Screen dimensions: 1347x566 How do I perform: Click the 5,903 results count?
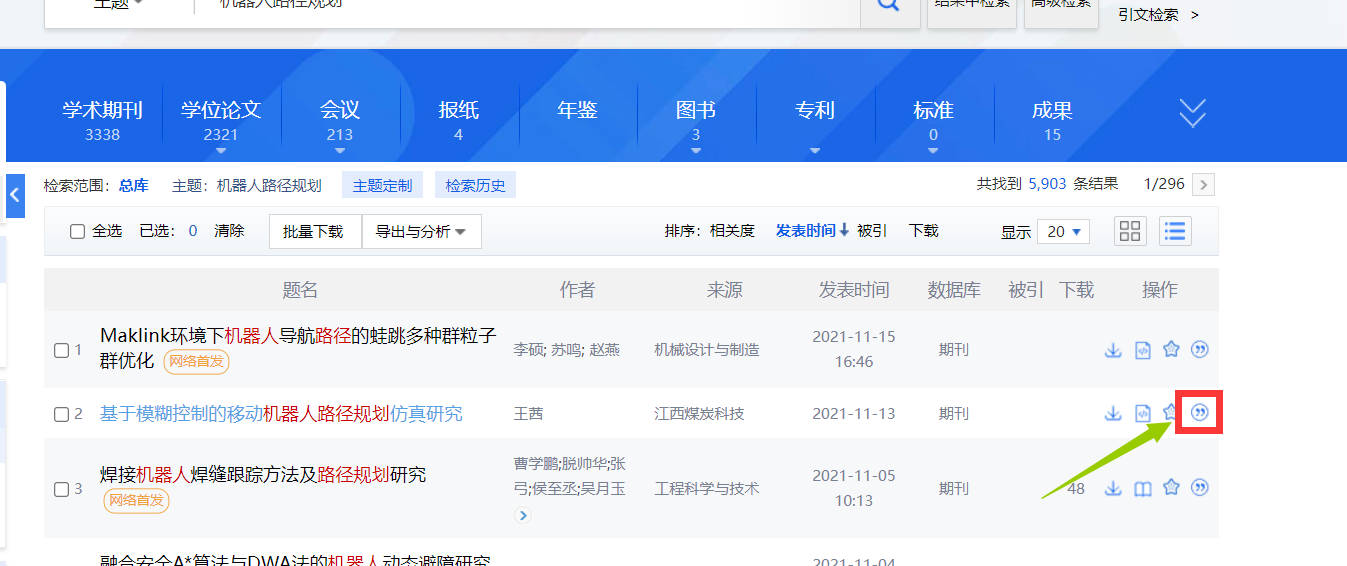point(1048,184)
